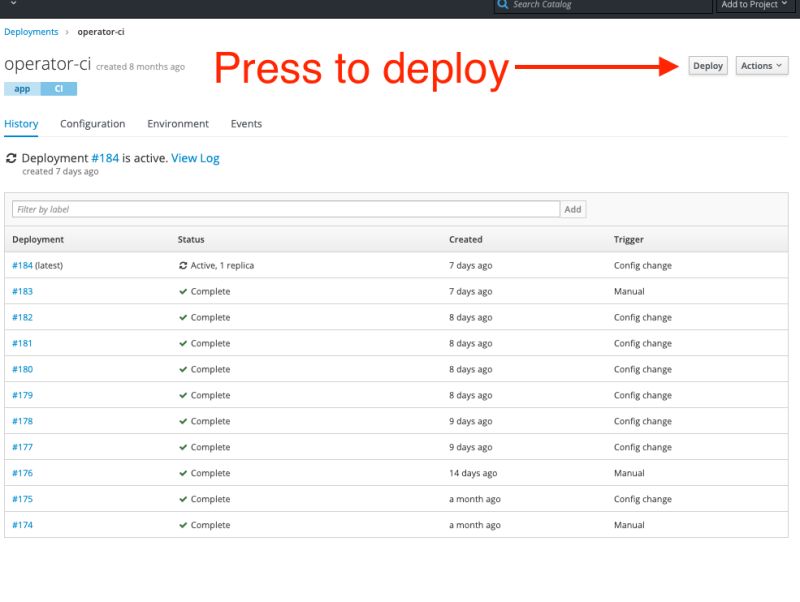Click the Search Catalog magnifier icon
800x602 pixels.
[x=503, y=5]
